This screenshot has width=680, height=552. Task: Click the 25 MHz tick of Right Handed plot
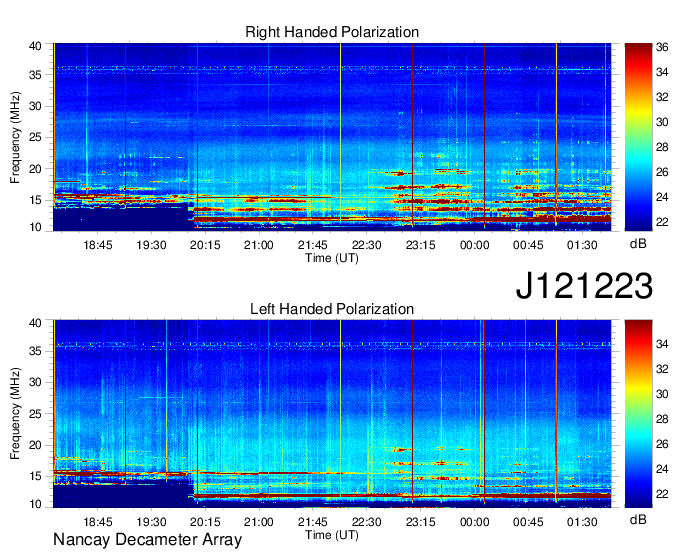[35, 137]
